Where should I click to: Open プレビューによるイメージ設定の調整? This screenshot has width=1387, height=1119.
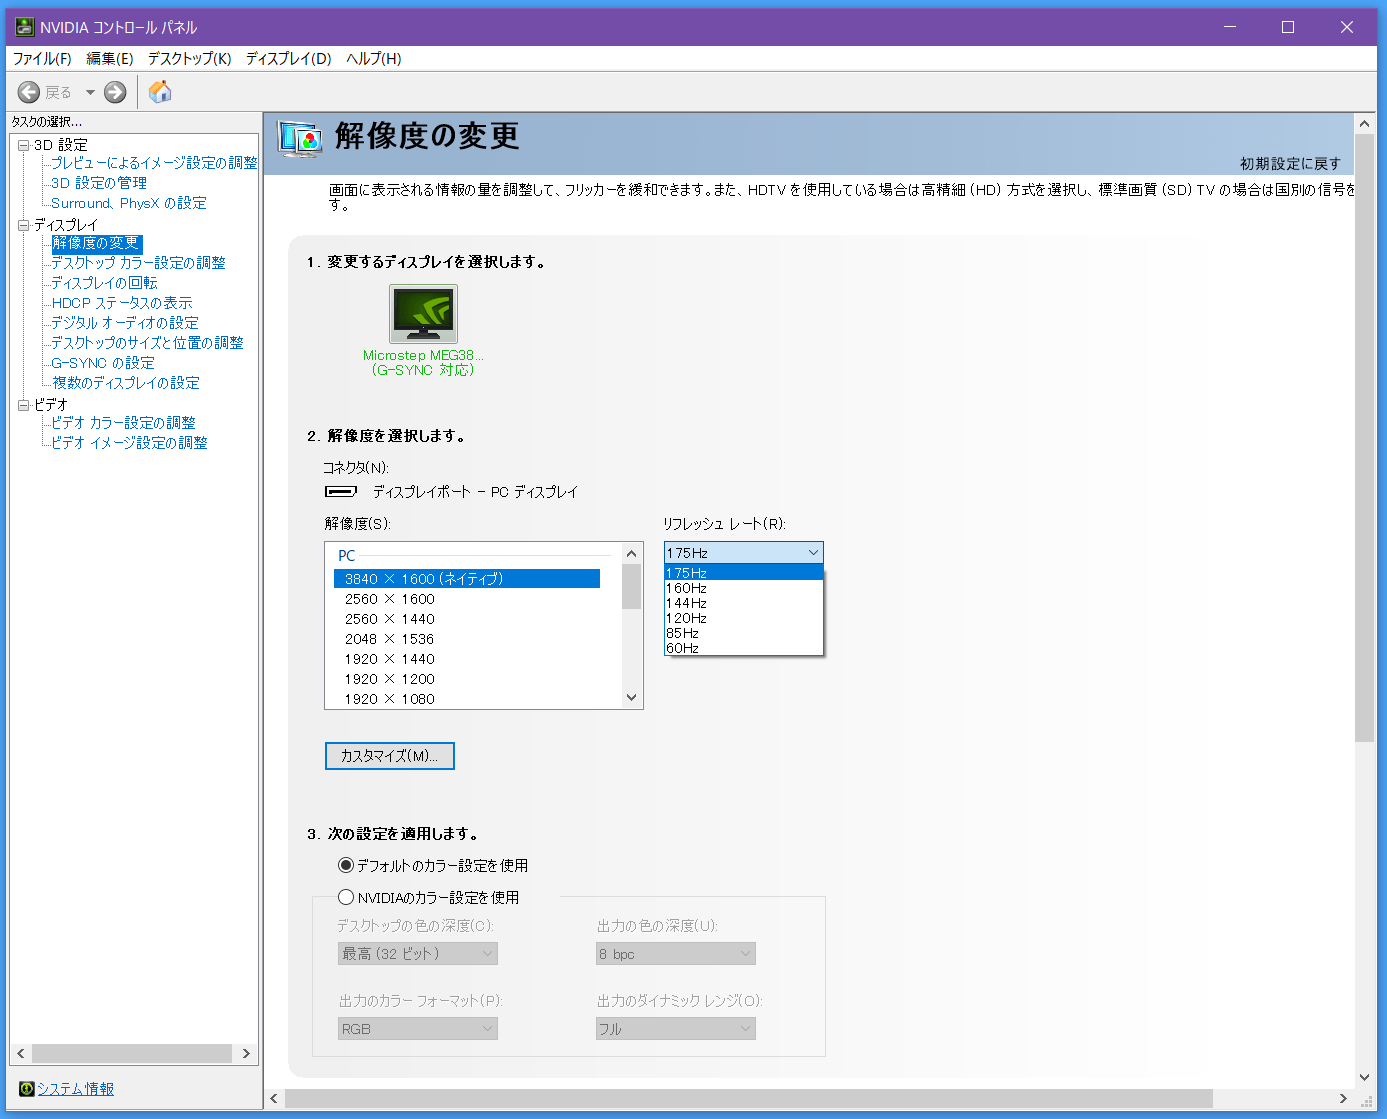[x=154, y=163]
